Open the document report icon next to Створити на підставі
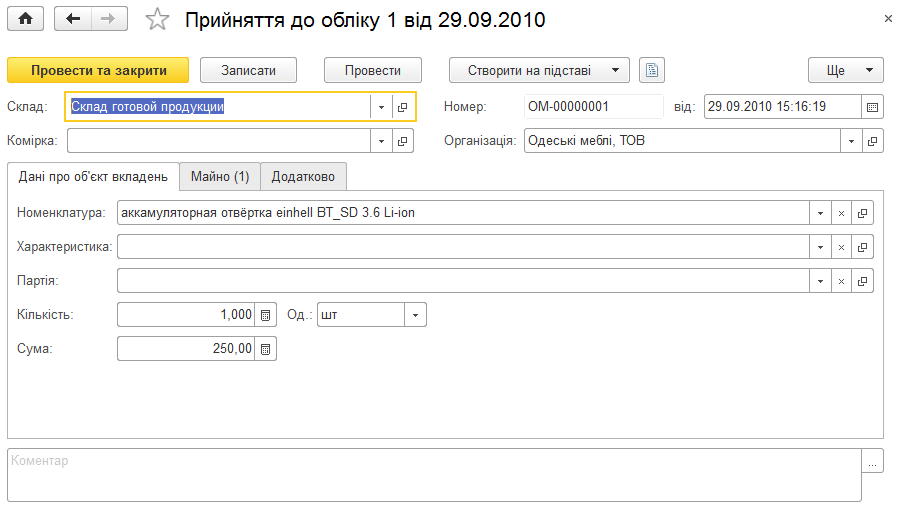Viewport: 897px width, 508px height. pyautogui.click(x=652, y=70)
